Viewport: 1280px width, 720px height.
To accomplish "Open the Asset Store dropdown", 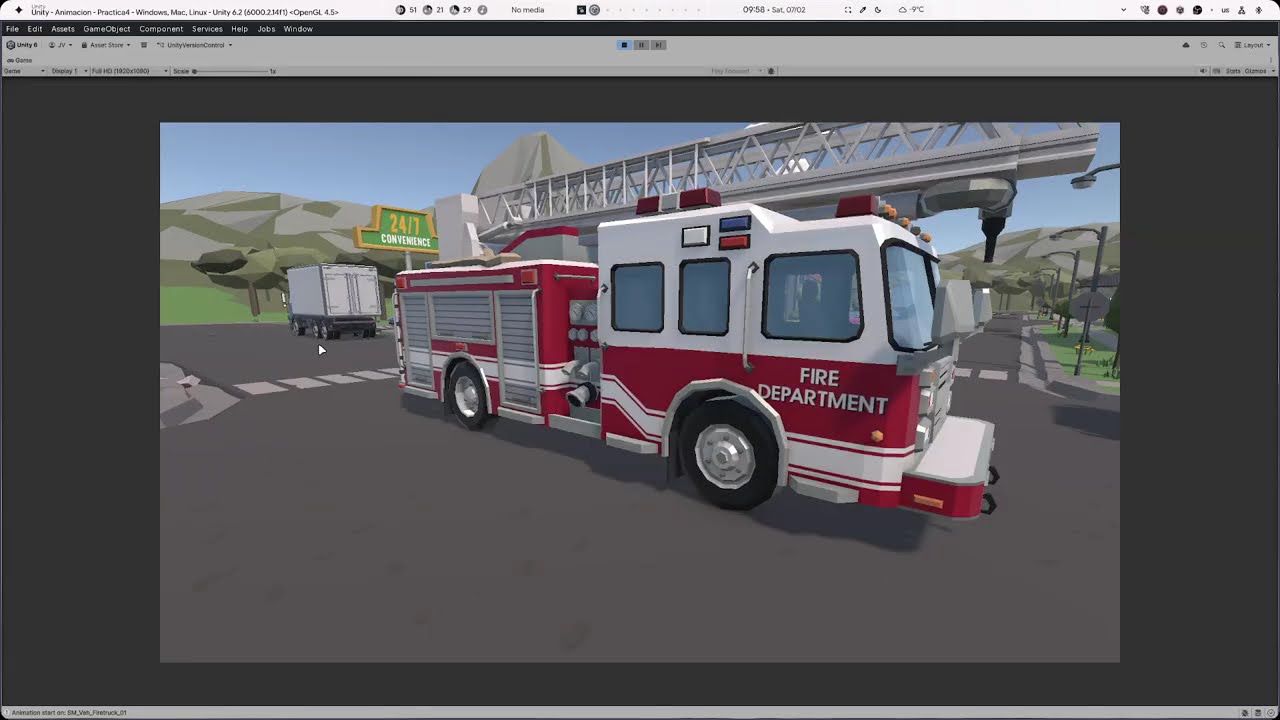I will click(107, 45).
